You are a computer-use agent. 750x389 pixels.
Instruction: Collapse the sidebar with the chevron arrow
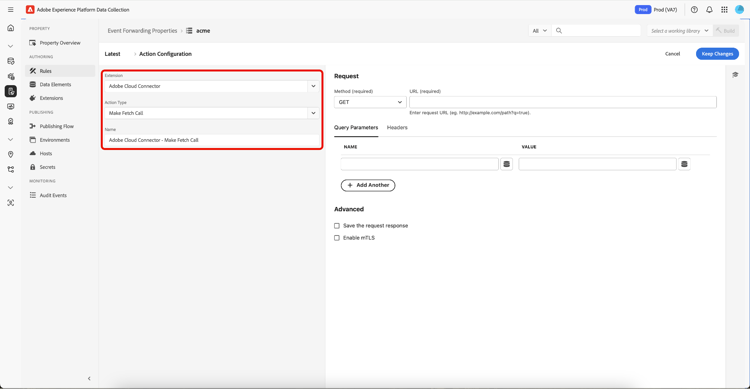pyautogui.click(x=89, y=378)
